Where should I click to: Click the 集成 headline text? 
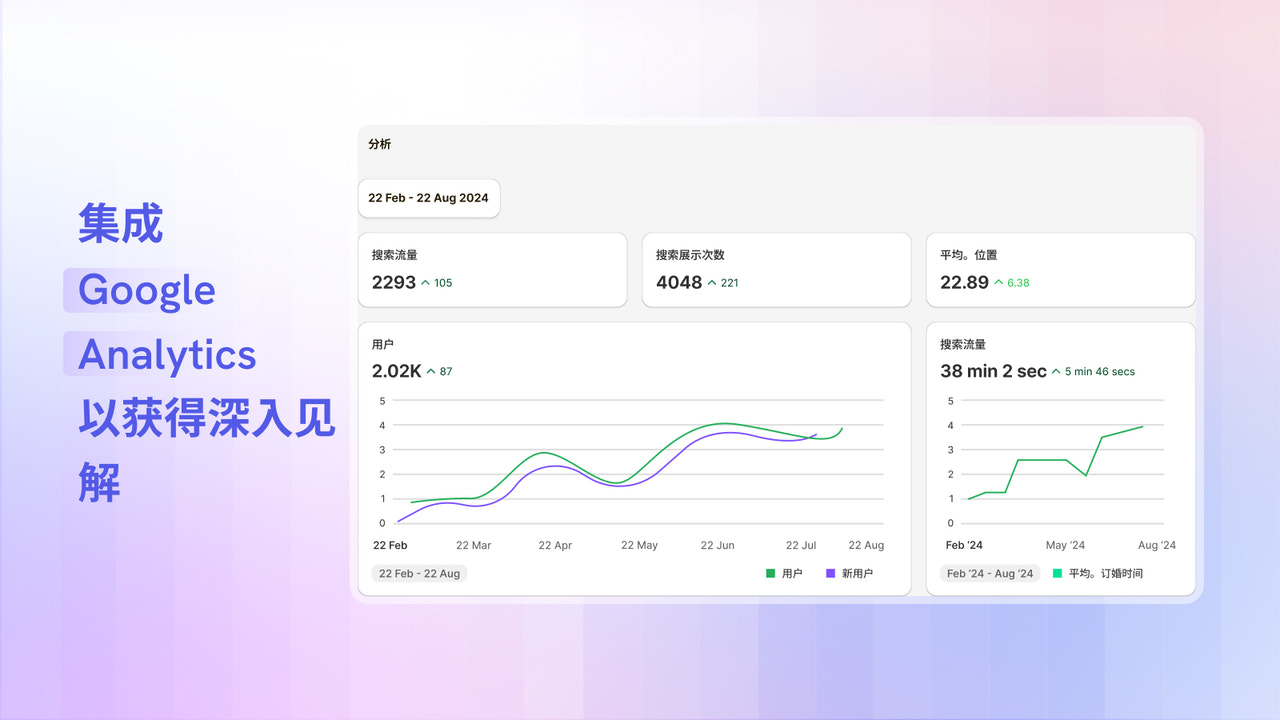120,224
